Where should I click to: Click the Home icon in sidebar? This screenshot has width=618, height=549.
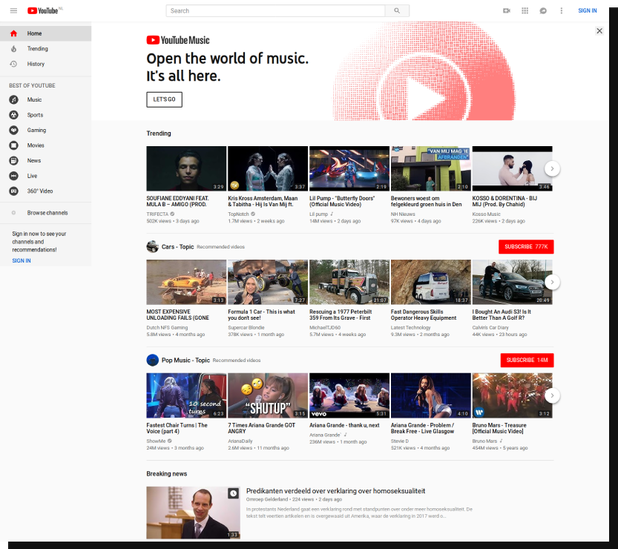click(13, 33)
